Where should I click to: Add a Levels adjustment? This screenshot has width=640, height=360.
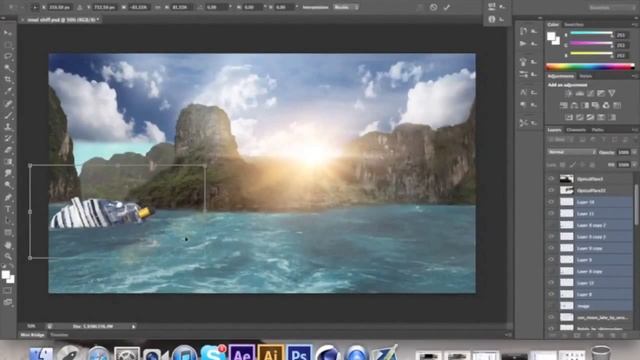tap(580, 93)
